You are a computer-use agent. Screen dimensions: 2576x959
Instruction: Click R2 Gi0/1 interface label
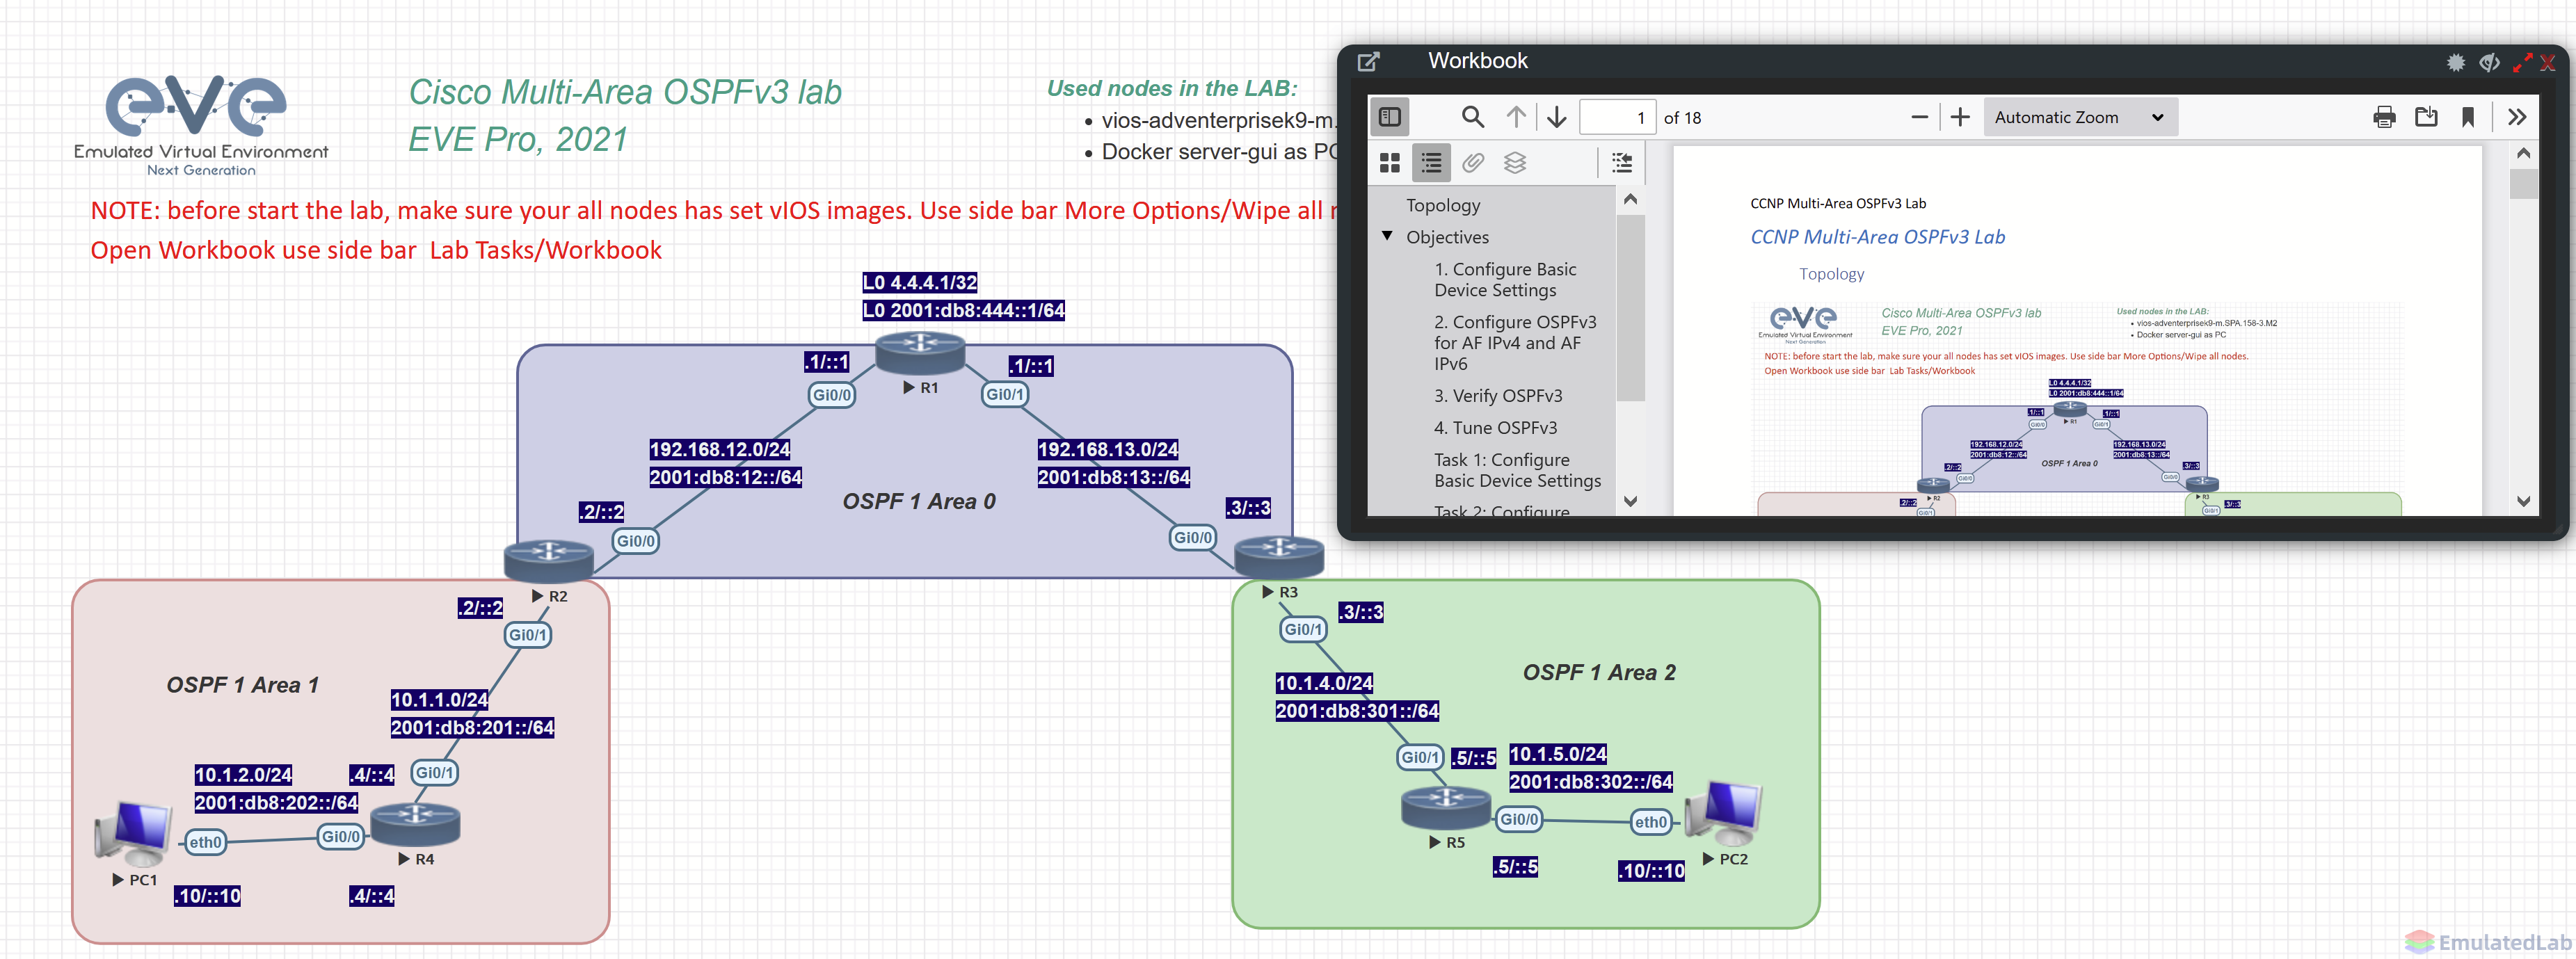click(527, 635)
